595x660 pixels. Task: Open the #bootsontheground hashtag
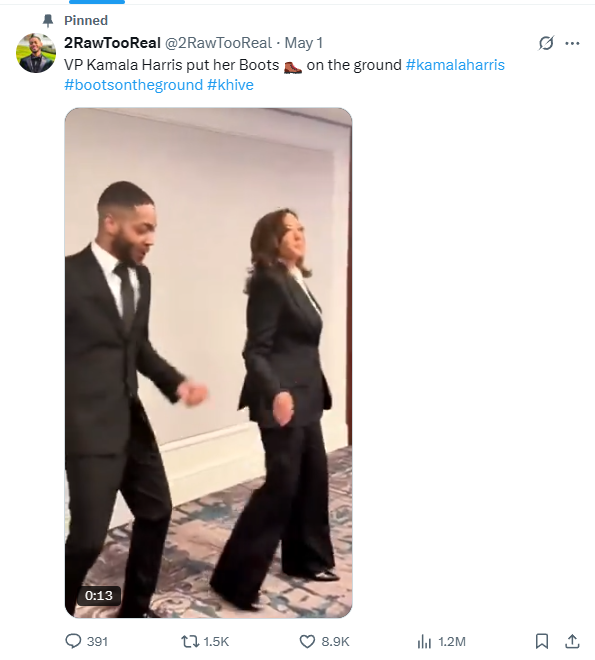[133, 85]
